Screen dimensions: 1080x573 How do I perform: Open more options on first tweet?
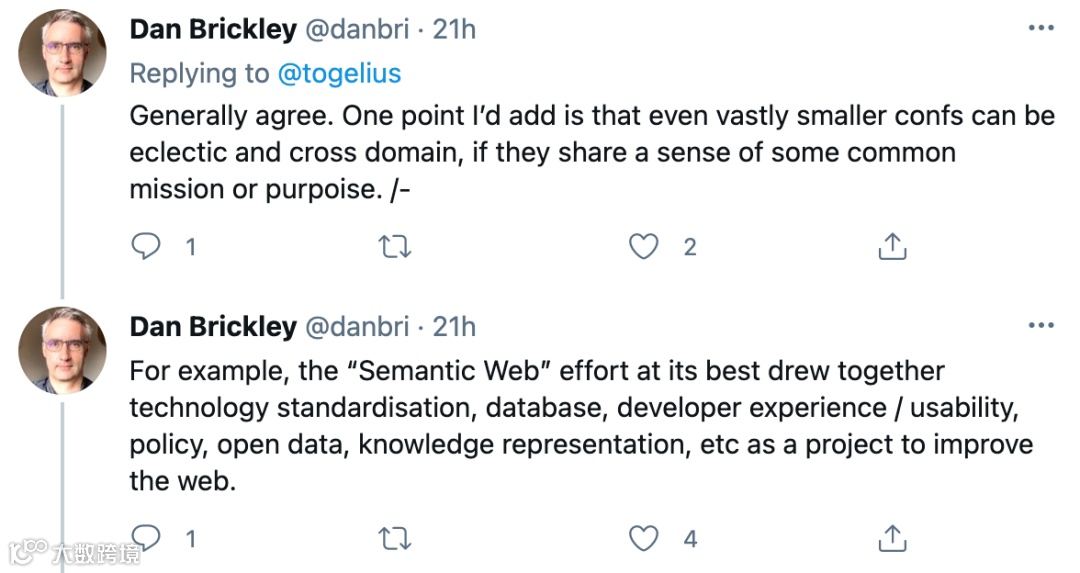(1041, 29)
